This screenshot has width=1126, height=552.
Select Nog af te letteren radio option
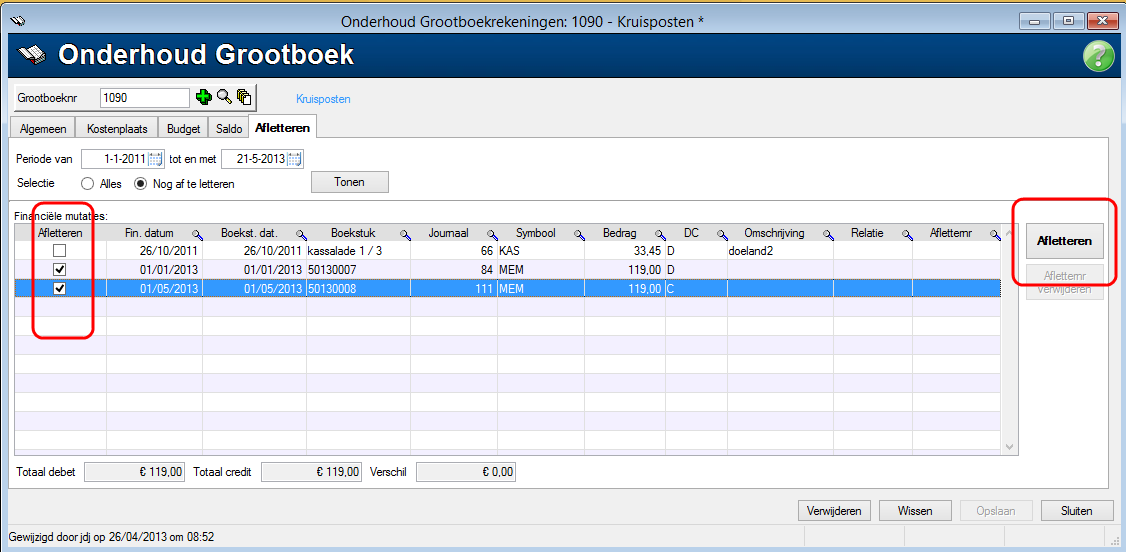click(140, 183)
